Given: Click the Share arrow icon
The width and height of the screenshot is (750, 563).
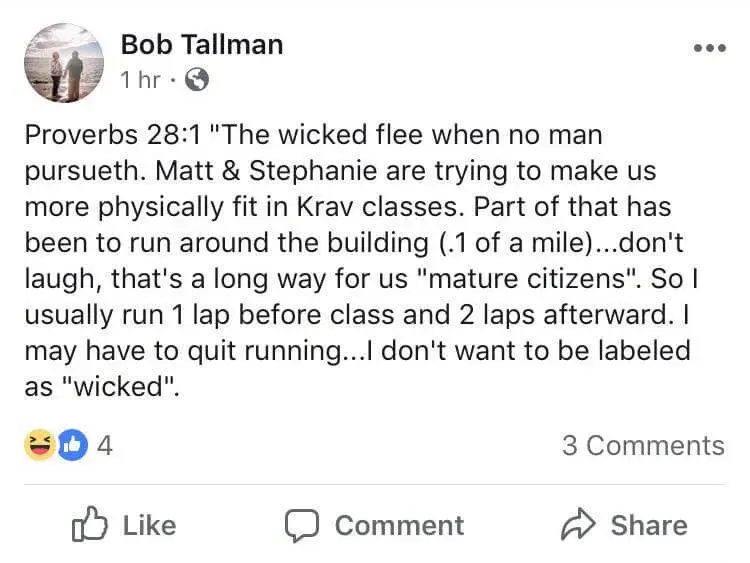Looking at the screenshot, I should (576, 524).
